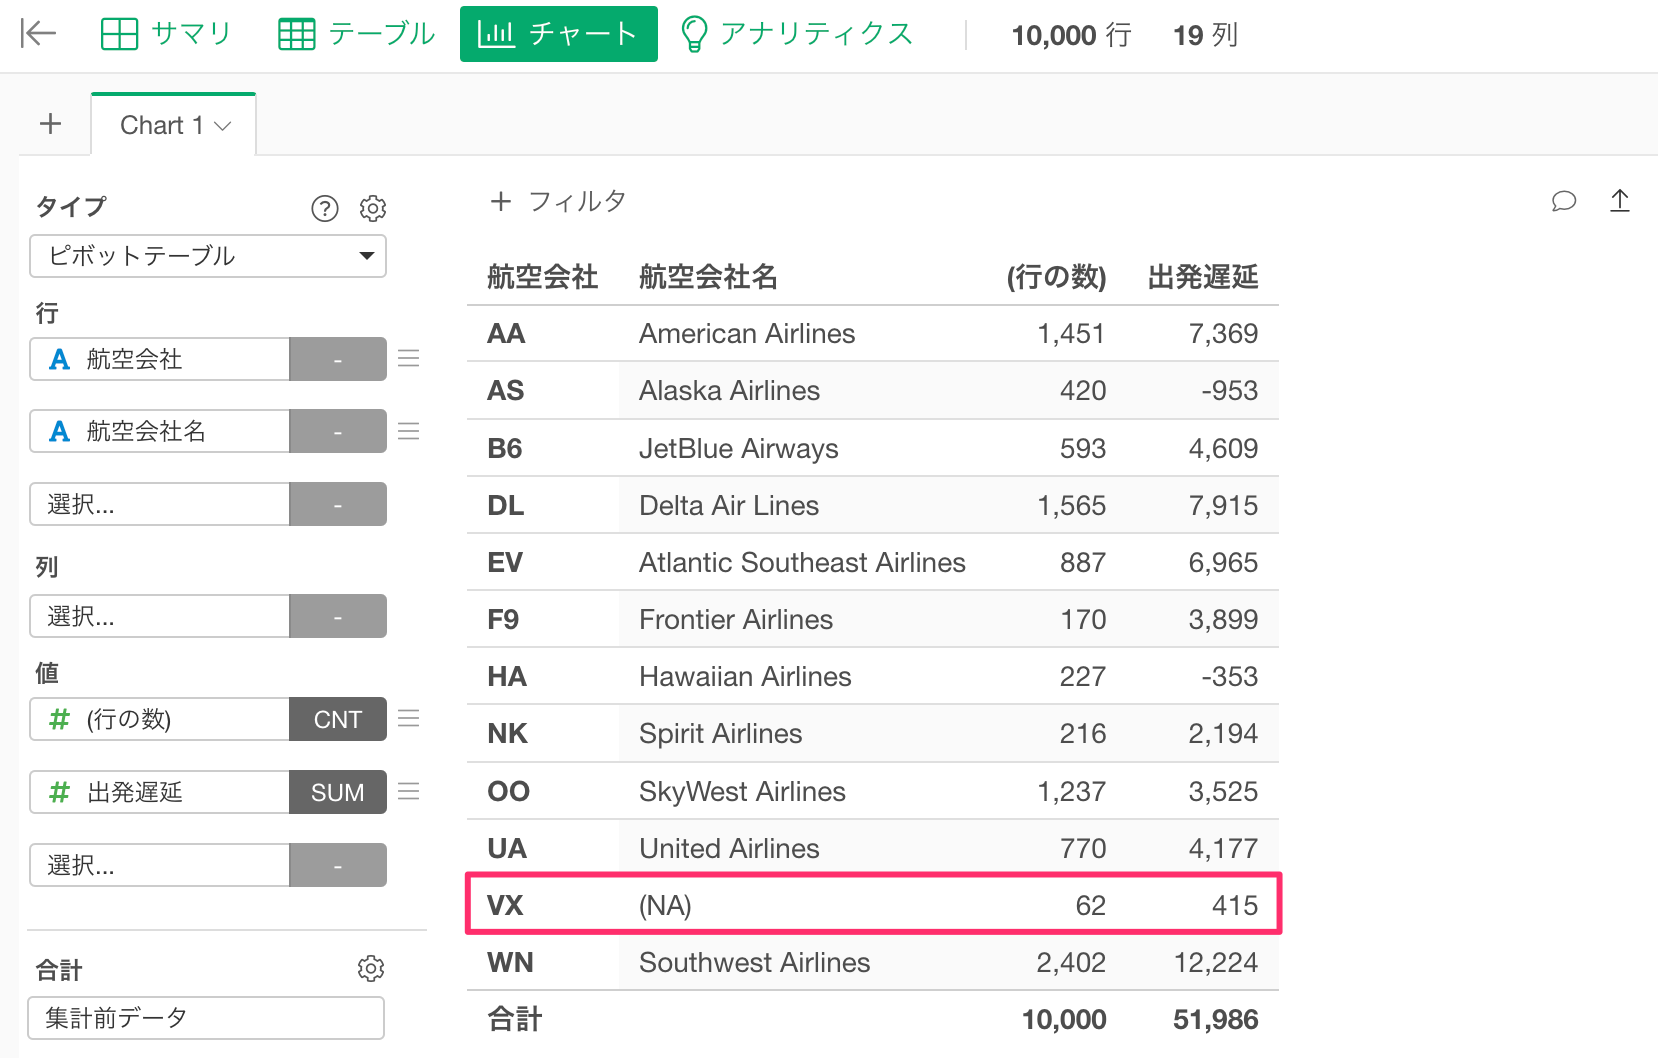Choose a column field under 列
This screenshot has width=1658, height=1058.
click(160, 616)
